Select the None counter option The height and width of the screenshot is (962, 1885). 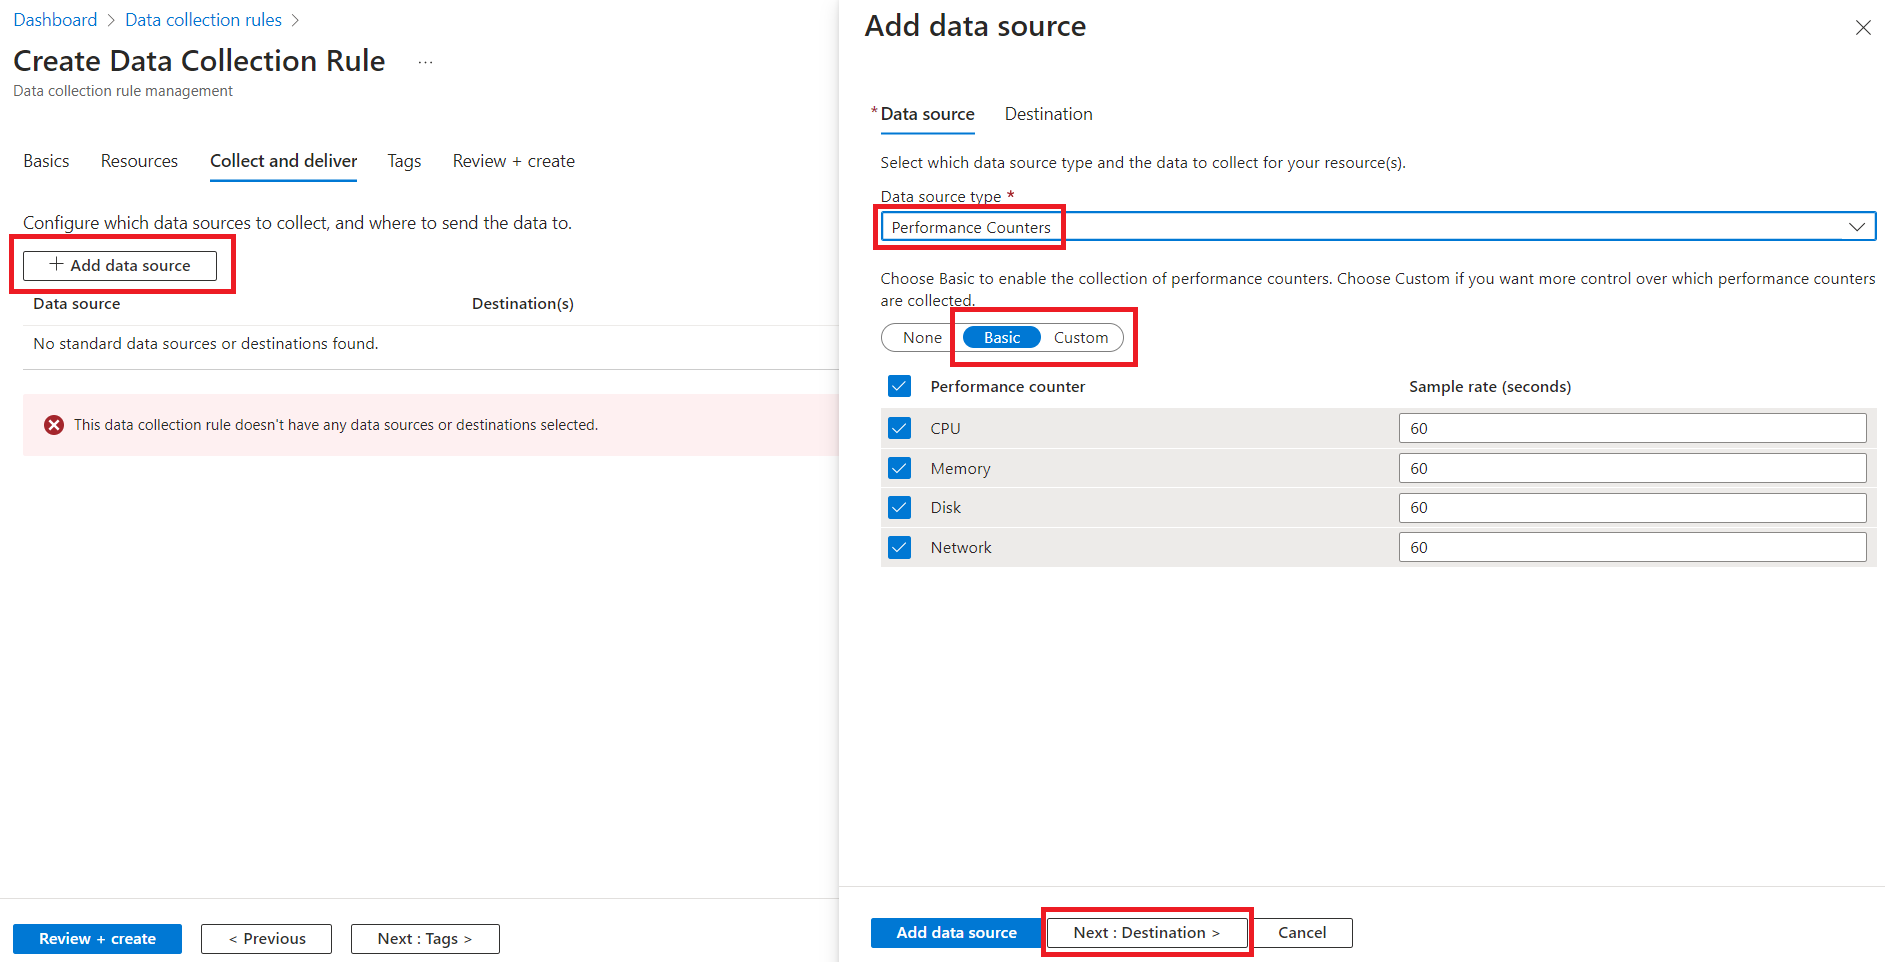click(x=921, y=338)
